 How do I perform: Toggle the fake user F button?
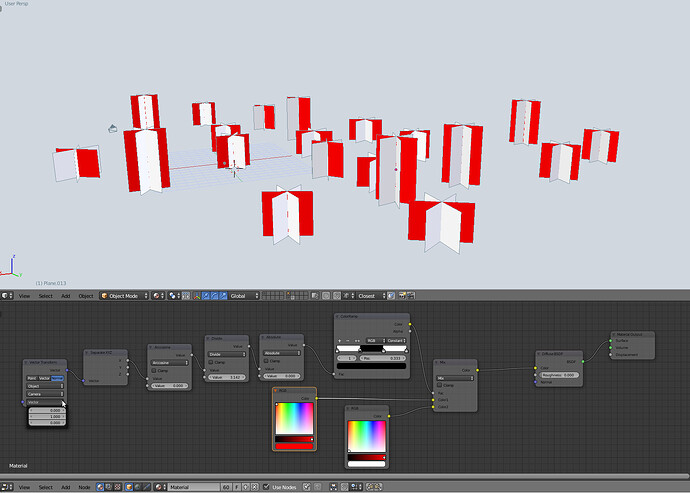[x=237, y=487]
